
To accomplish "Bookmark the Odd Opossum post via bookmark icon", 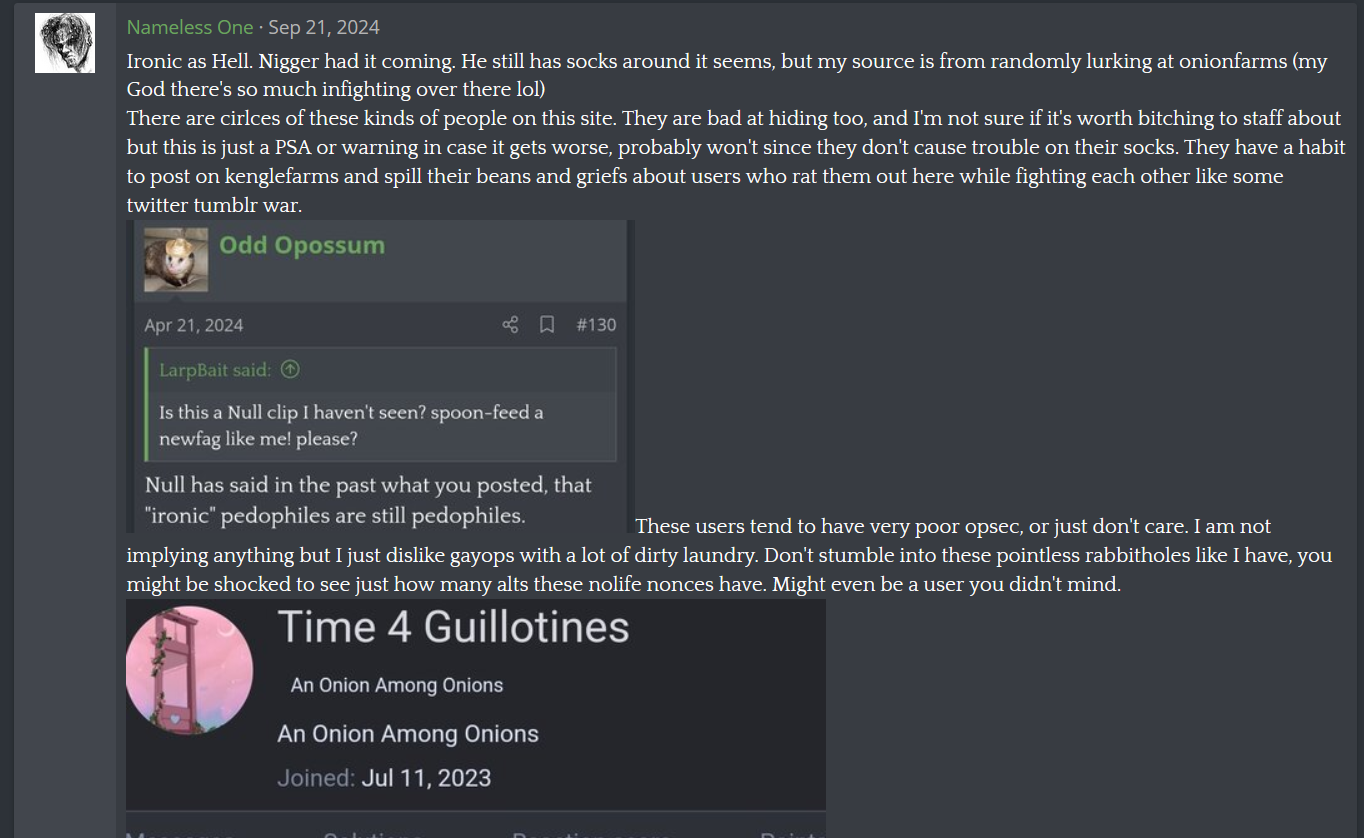I will coord(547,325).
